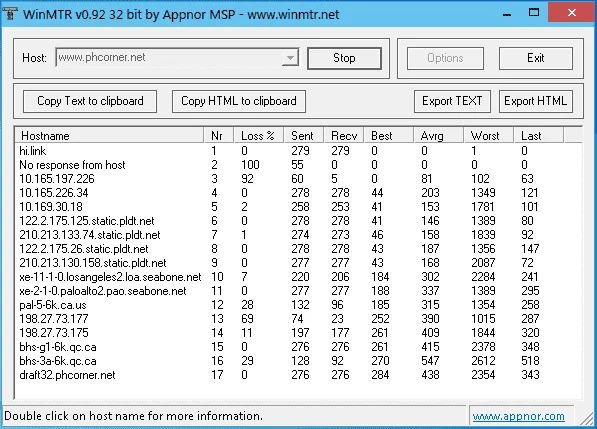
Task: Click loss value 92 for 10.165.197.226
Action: [x=247, y=179]
